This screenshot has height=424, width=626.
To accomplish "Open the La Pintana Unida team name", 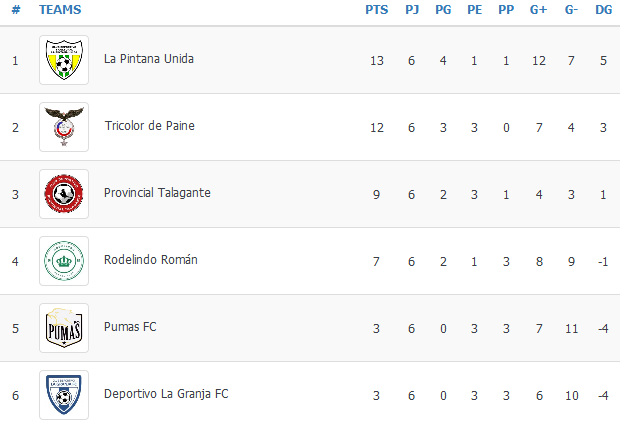I will (149, 59).
